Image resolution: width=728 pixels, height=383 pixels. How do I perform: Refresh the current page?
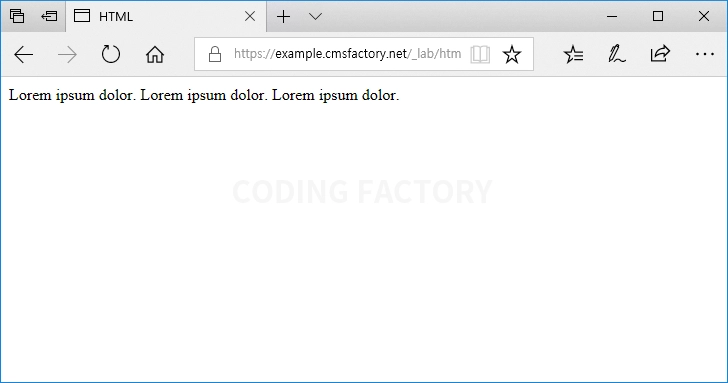pyautogui.click(x=110, y=54)
